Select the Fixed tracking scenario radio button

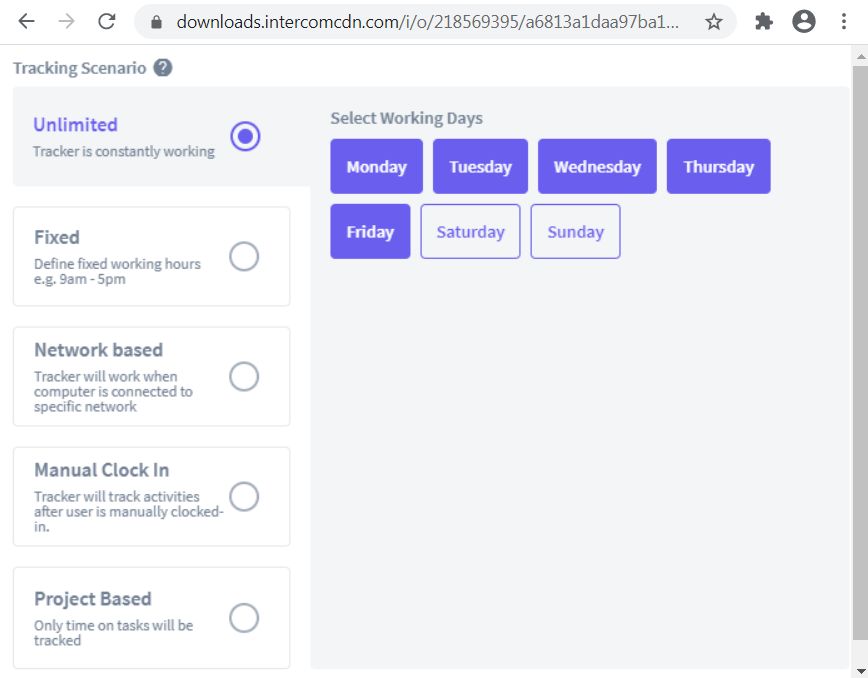point(244,257)
